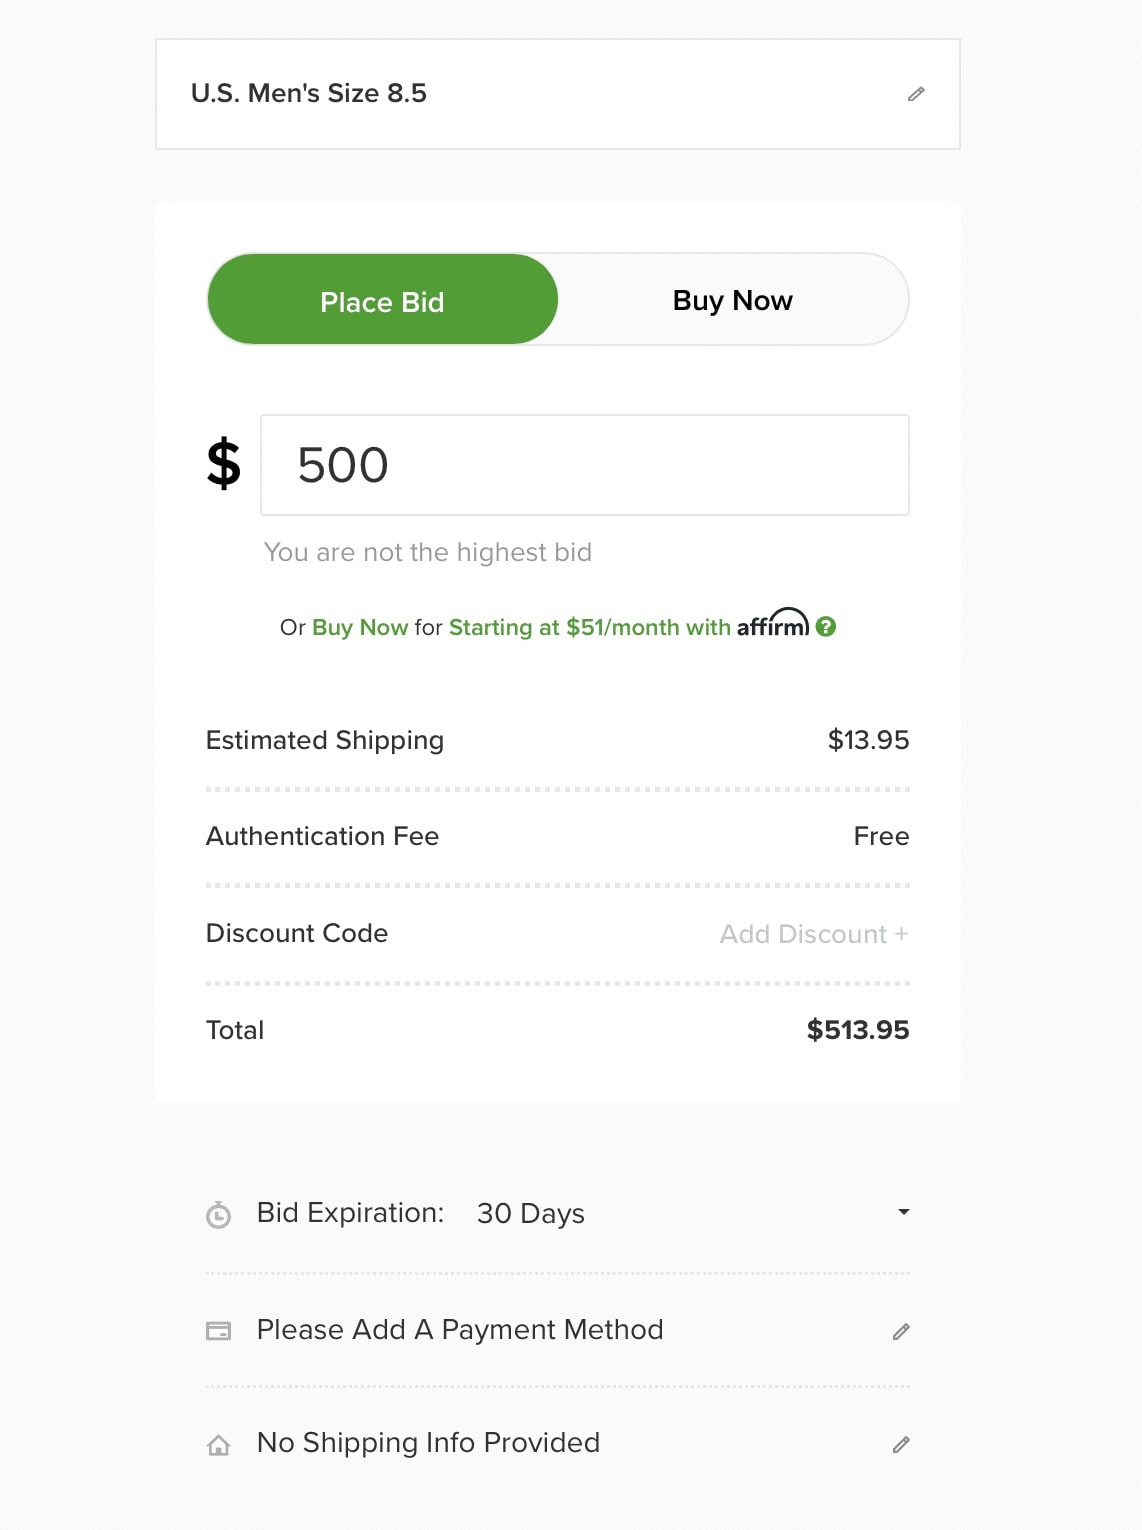This screenshot has width=1142, height=1530.
Task: Open the Bid Expiration dropdown arrow
Action: pyautogui.click(x=903, y=1212)
